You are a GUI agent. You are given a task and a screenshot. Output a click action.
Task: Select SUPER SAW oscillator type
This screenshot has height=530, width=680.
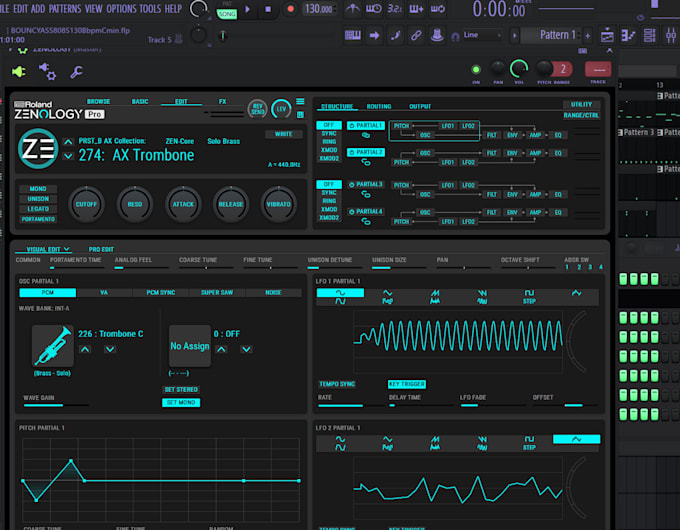217,293
